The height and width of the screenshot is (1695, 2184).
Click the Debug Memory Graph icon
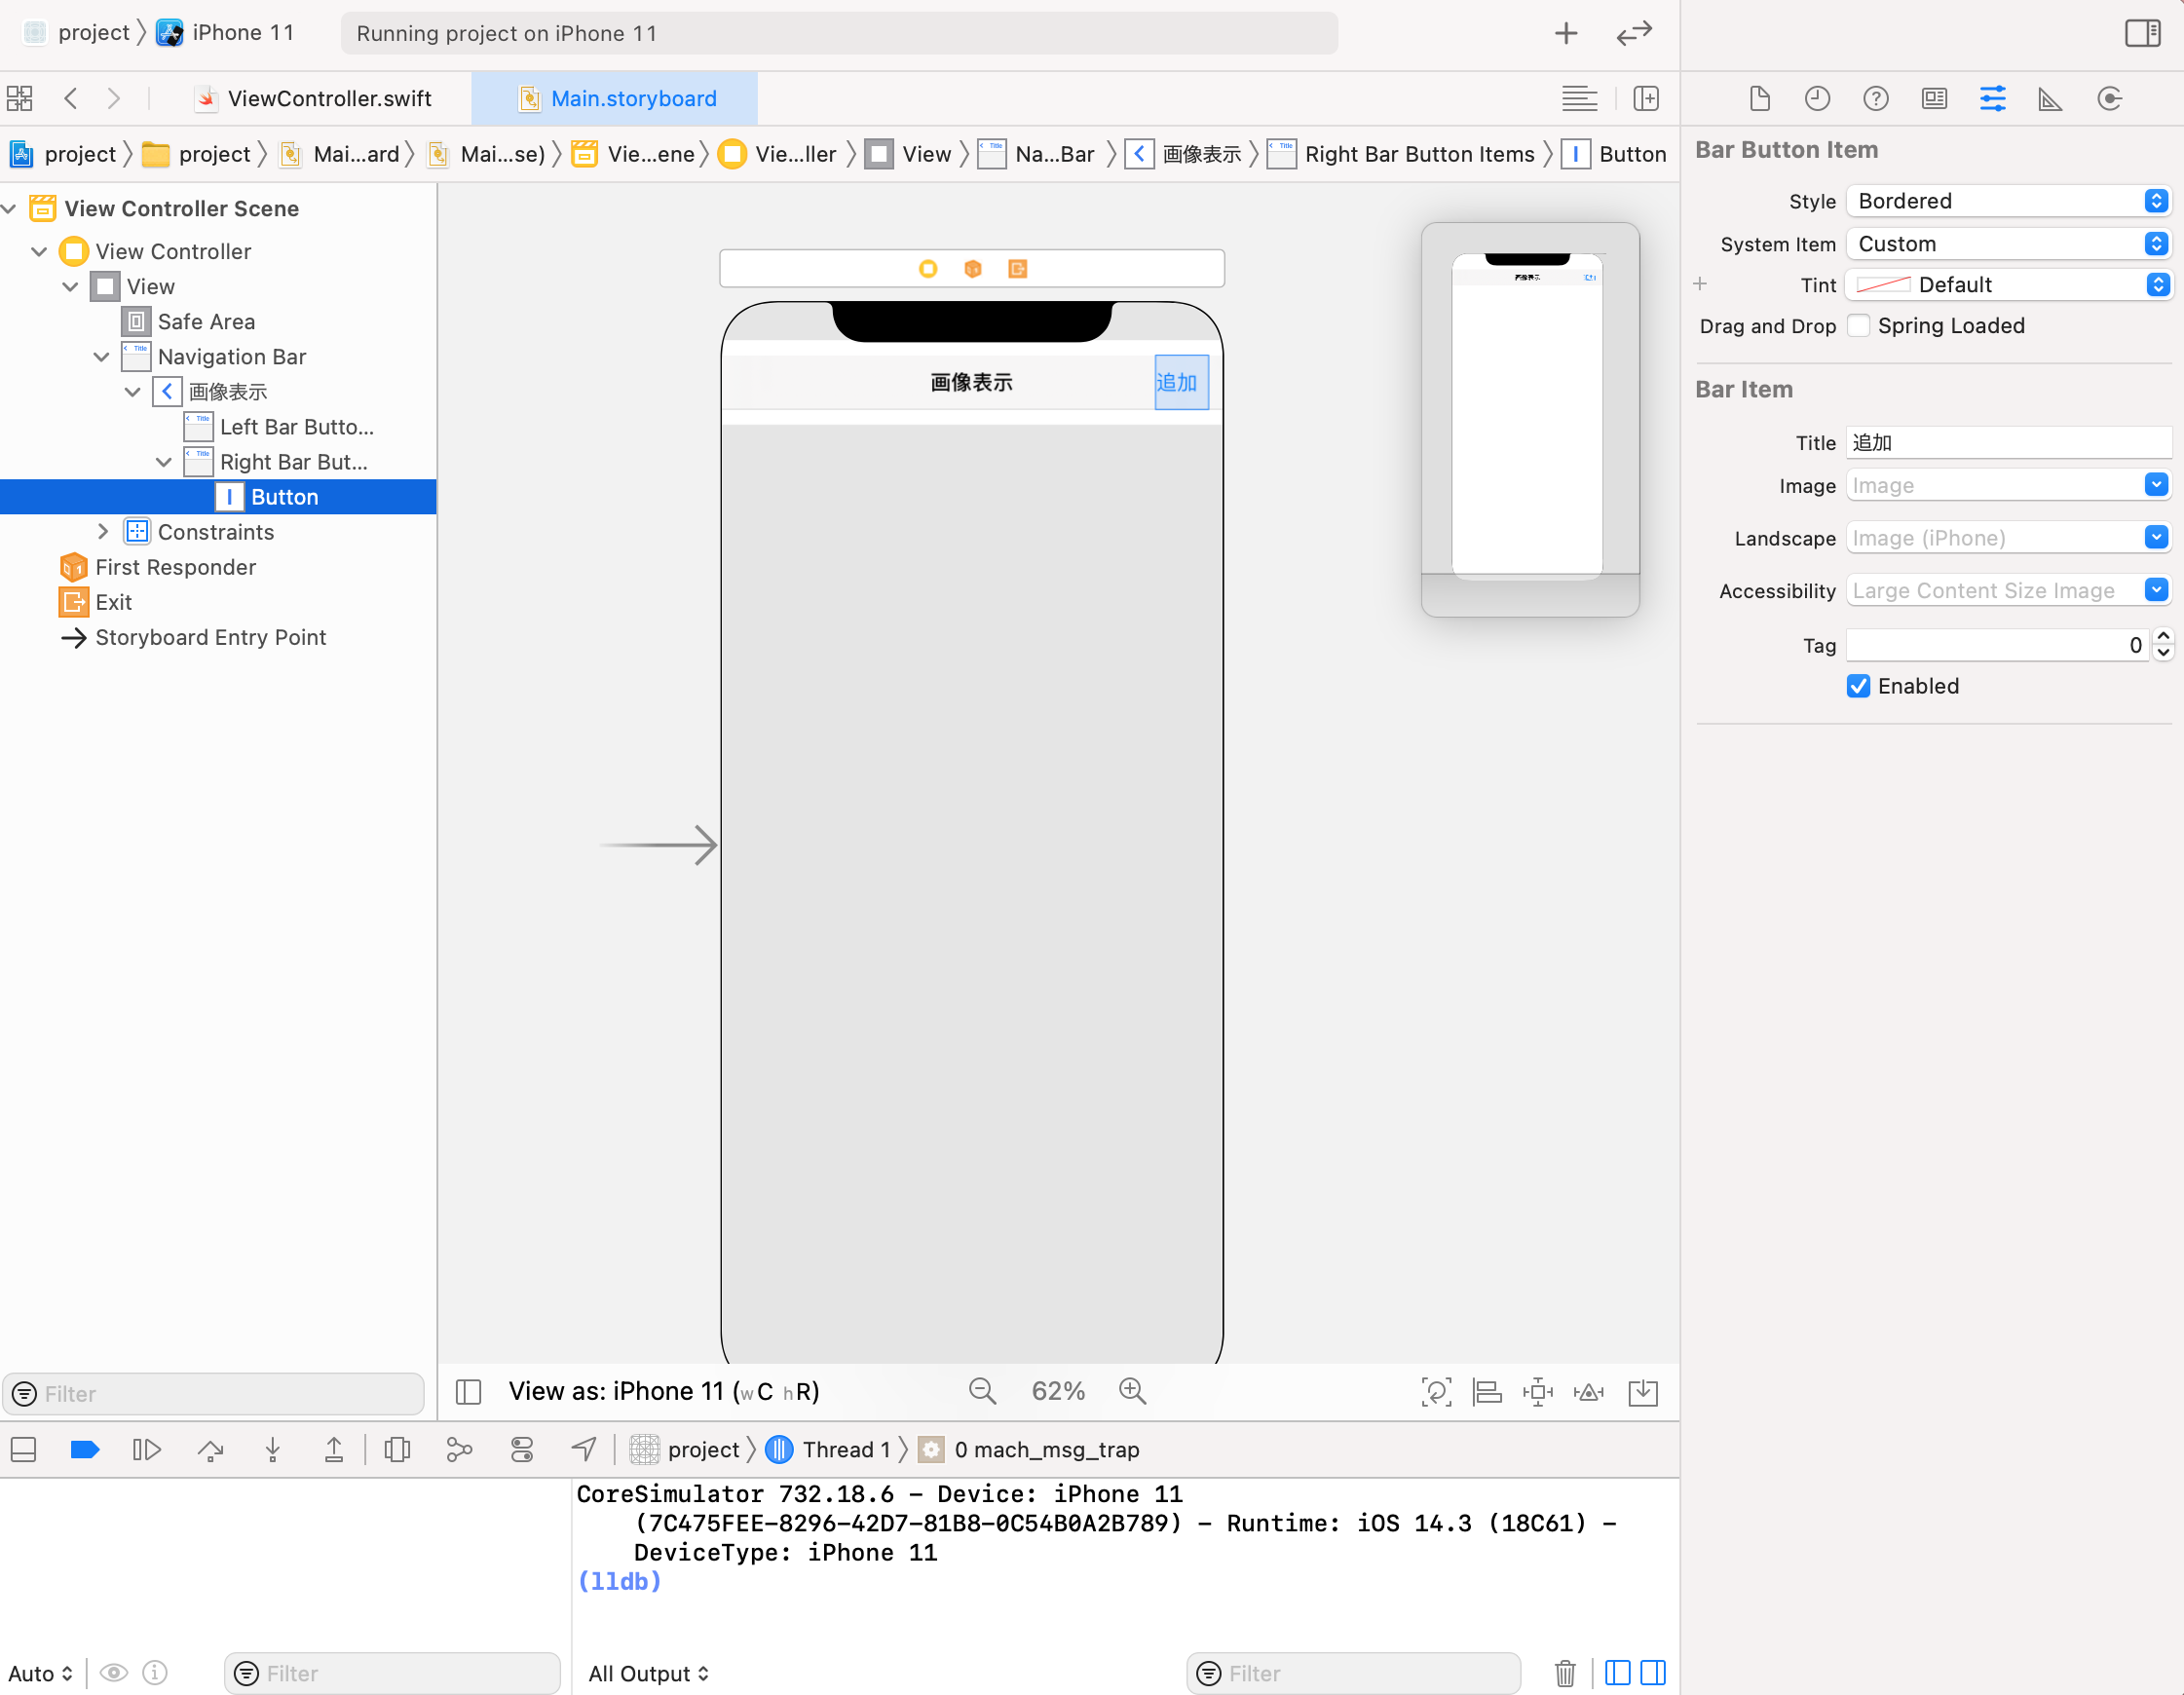click(x=459, y=1450)
